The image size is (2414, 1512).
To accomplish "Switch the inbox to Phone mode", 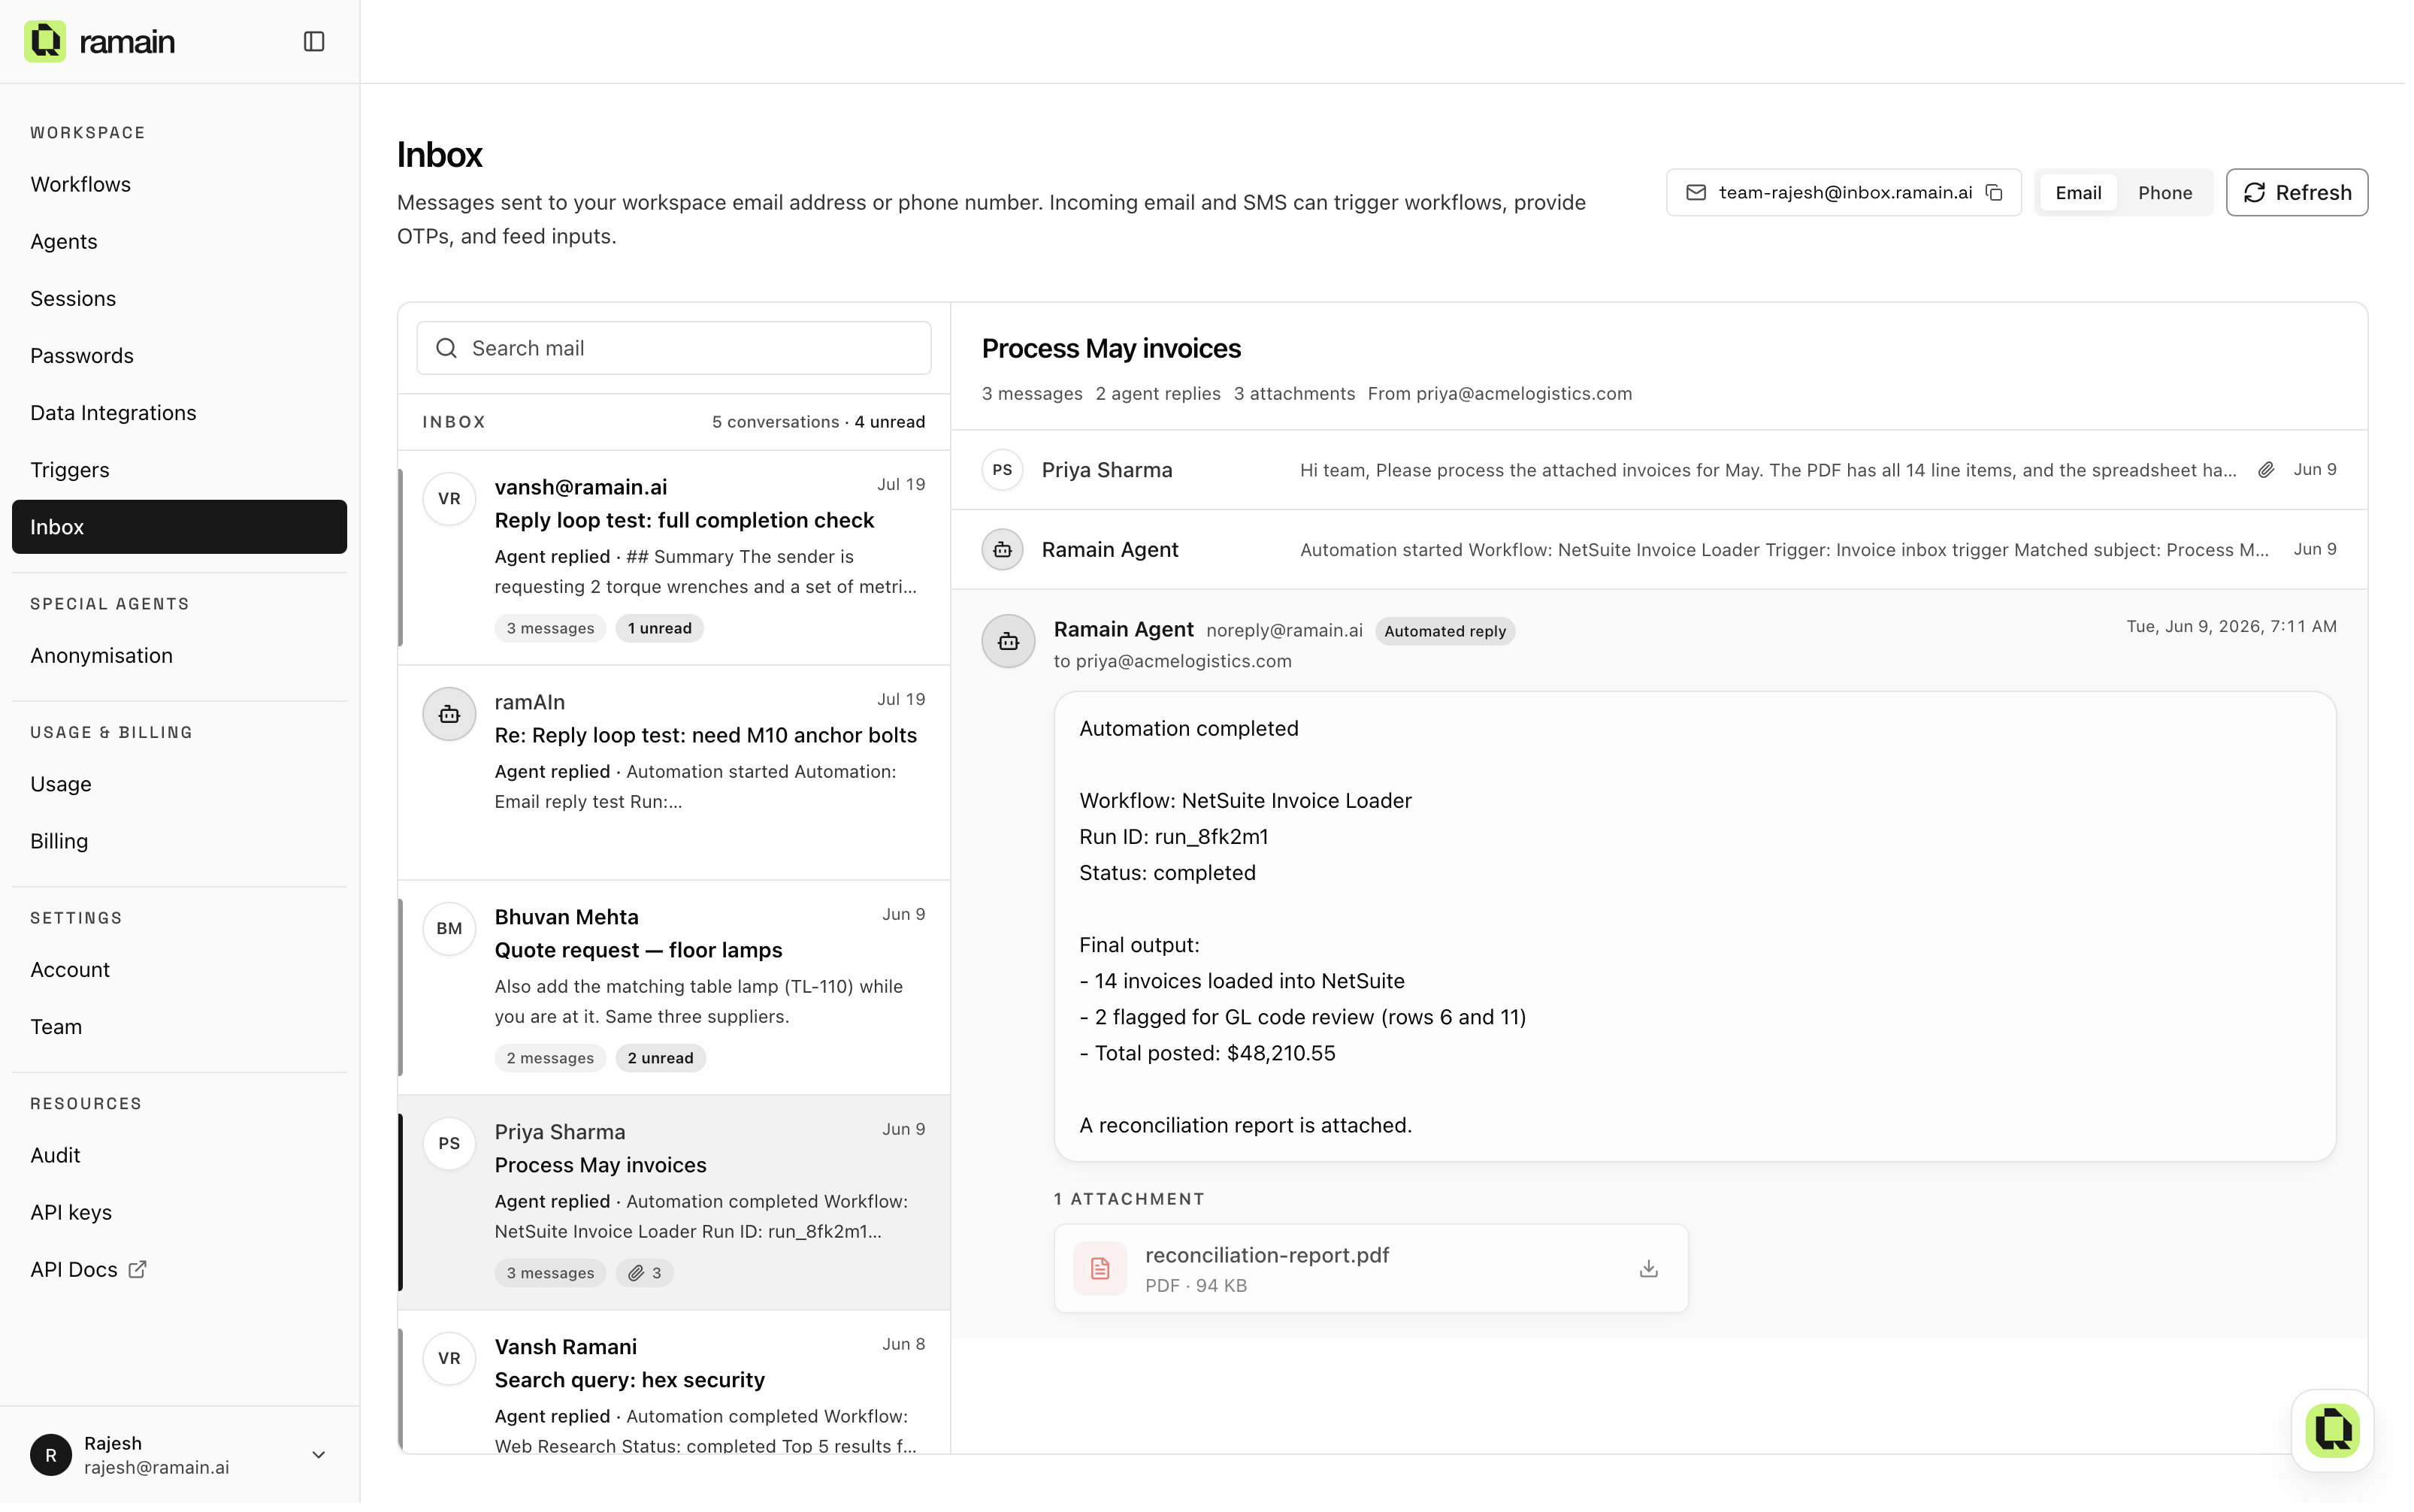I will 2166,193.
